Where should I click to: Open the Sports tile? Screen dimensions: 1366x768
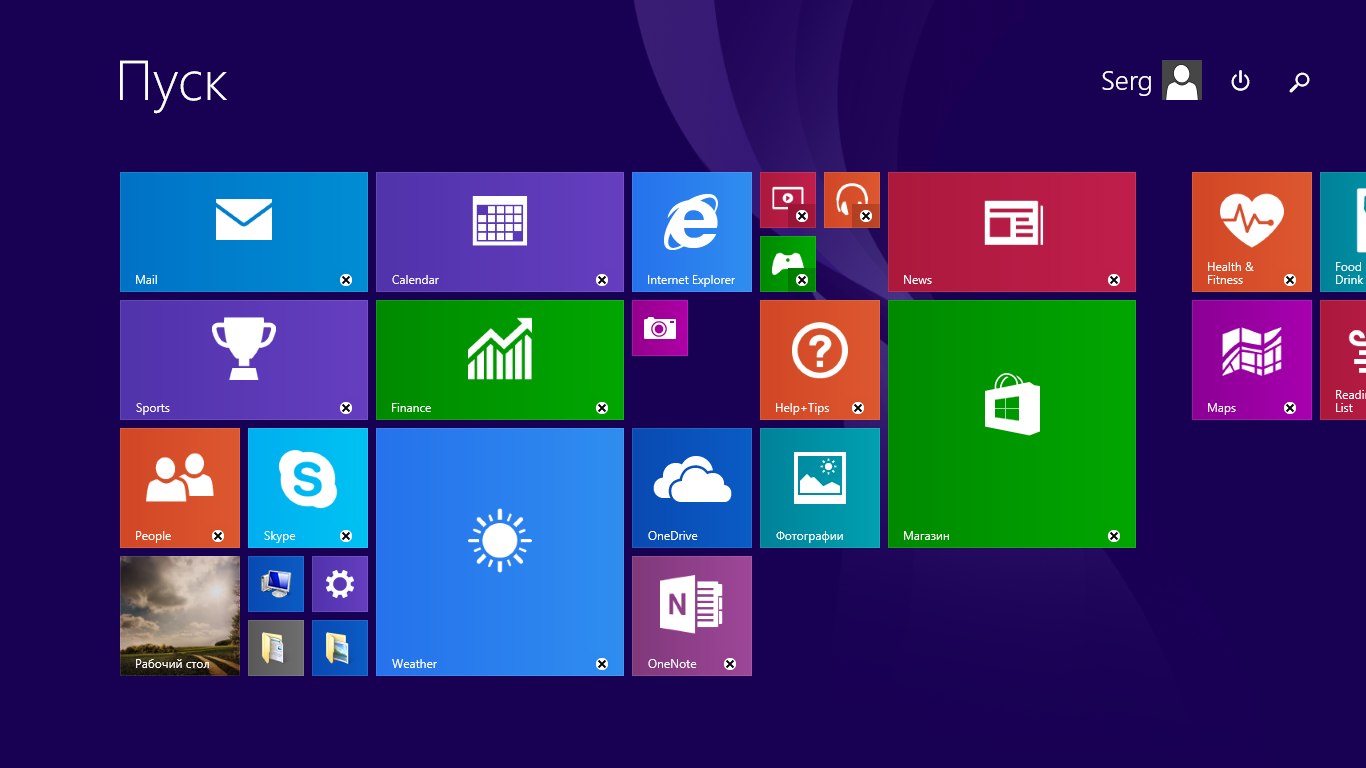pyautogui.click(x=244, y=360)
